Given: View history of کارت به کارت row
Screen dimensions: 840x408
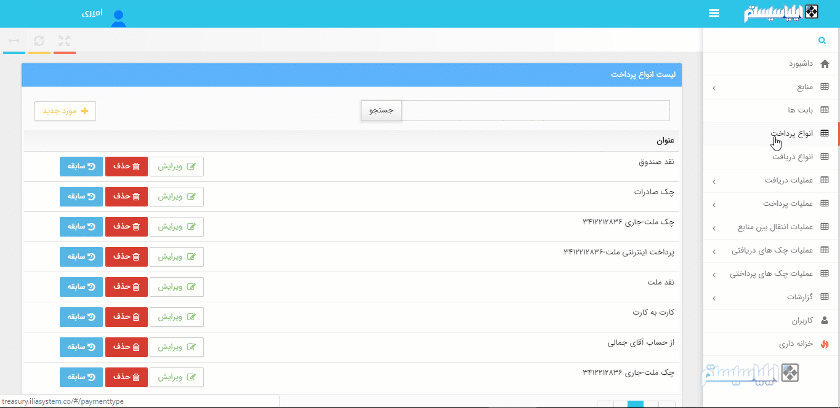Looking at the screenshot, I should coord(81,317).
